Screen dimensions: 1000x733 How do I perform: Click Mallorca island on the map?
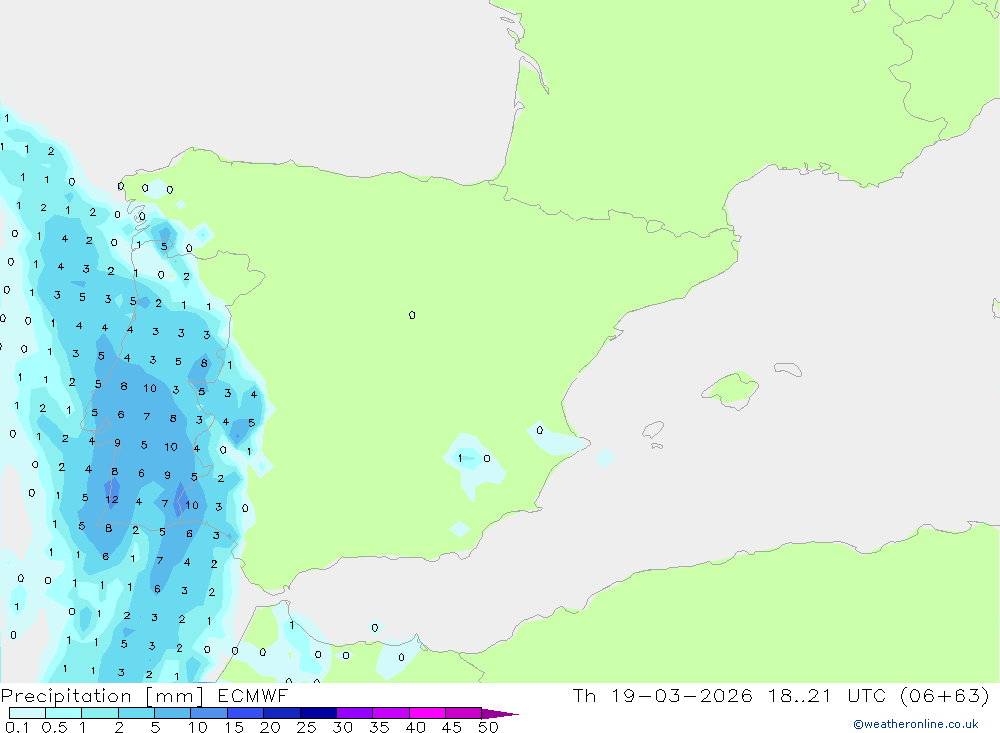point(731,390)
